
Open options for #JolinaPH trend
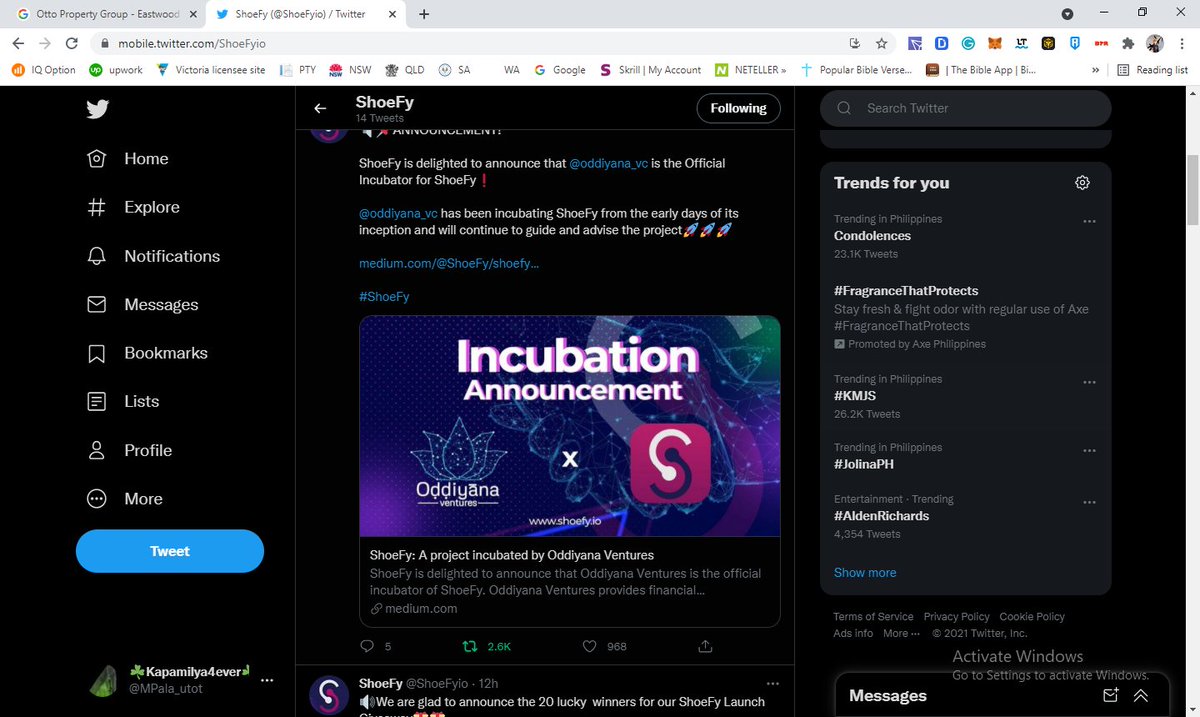[x=1089, y=450]
